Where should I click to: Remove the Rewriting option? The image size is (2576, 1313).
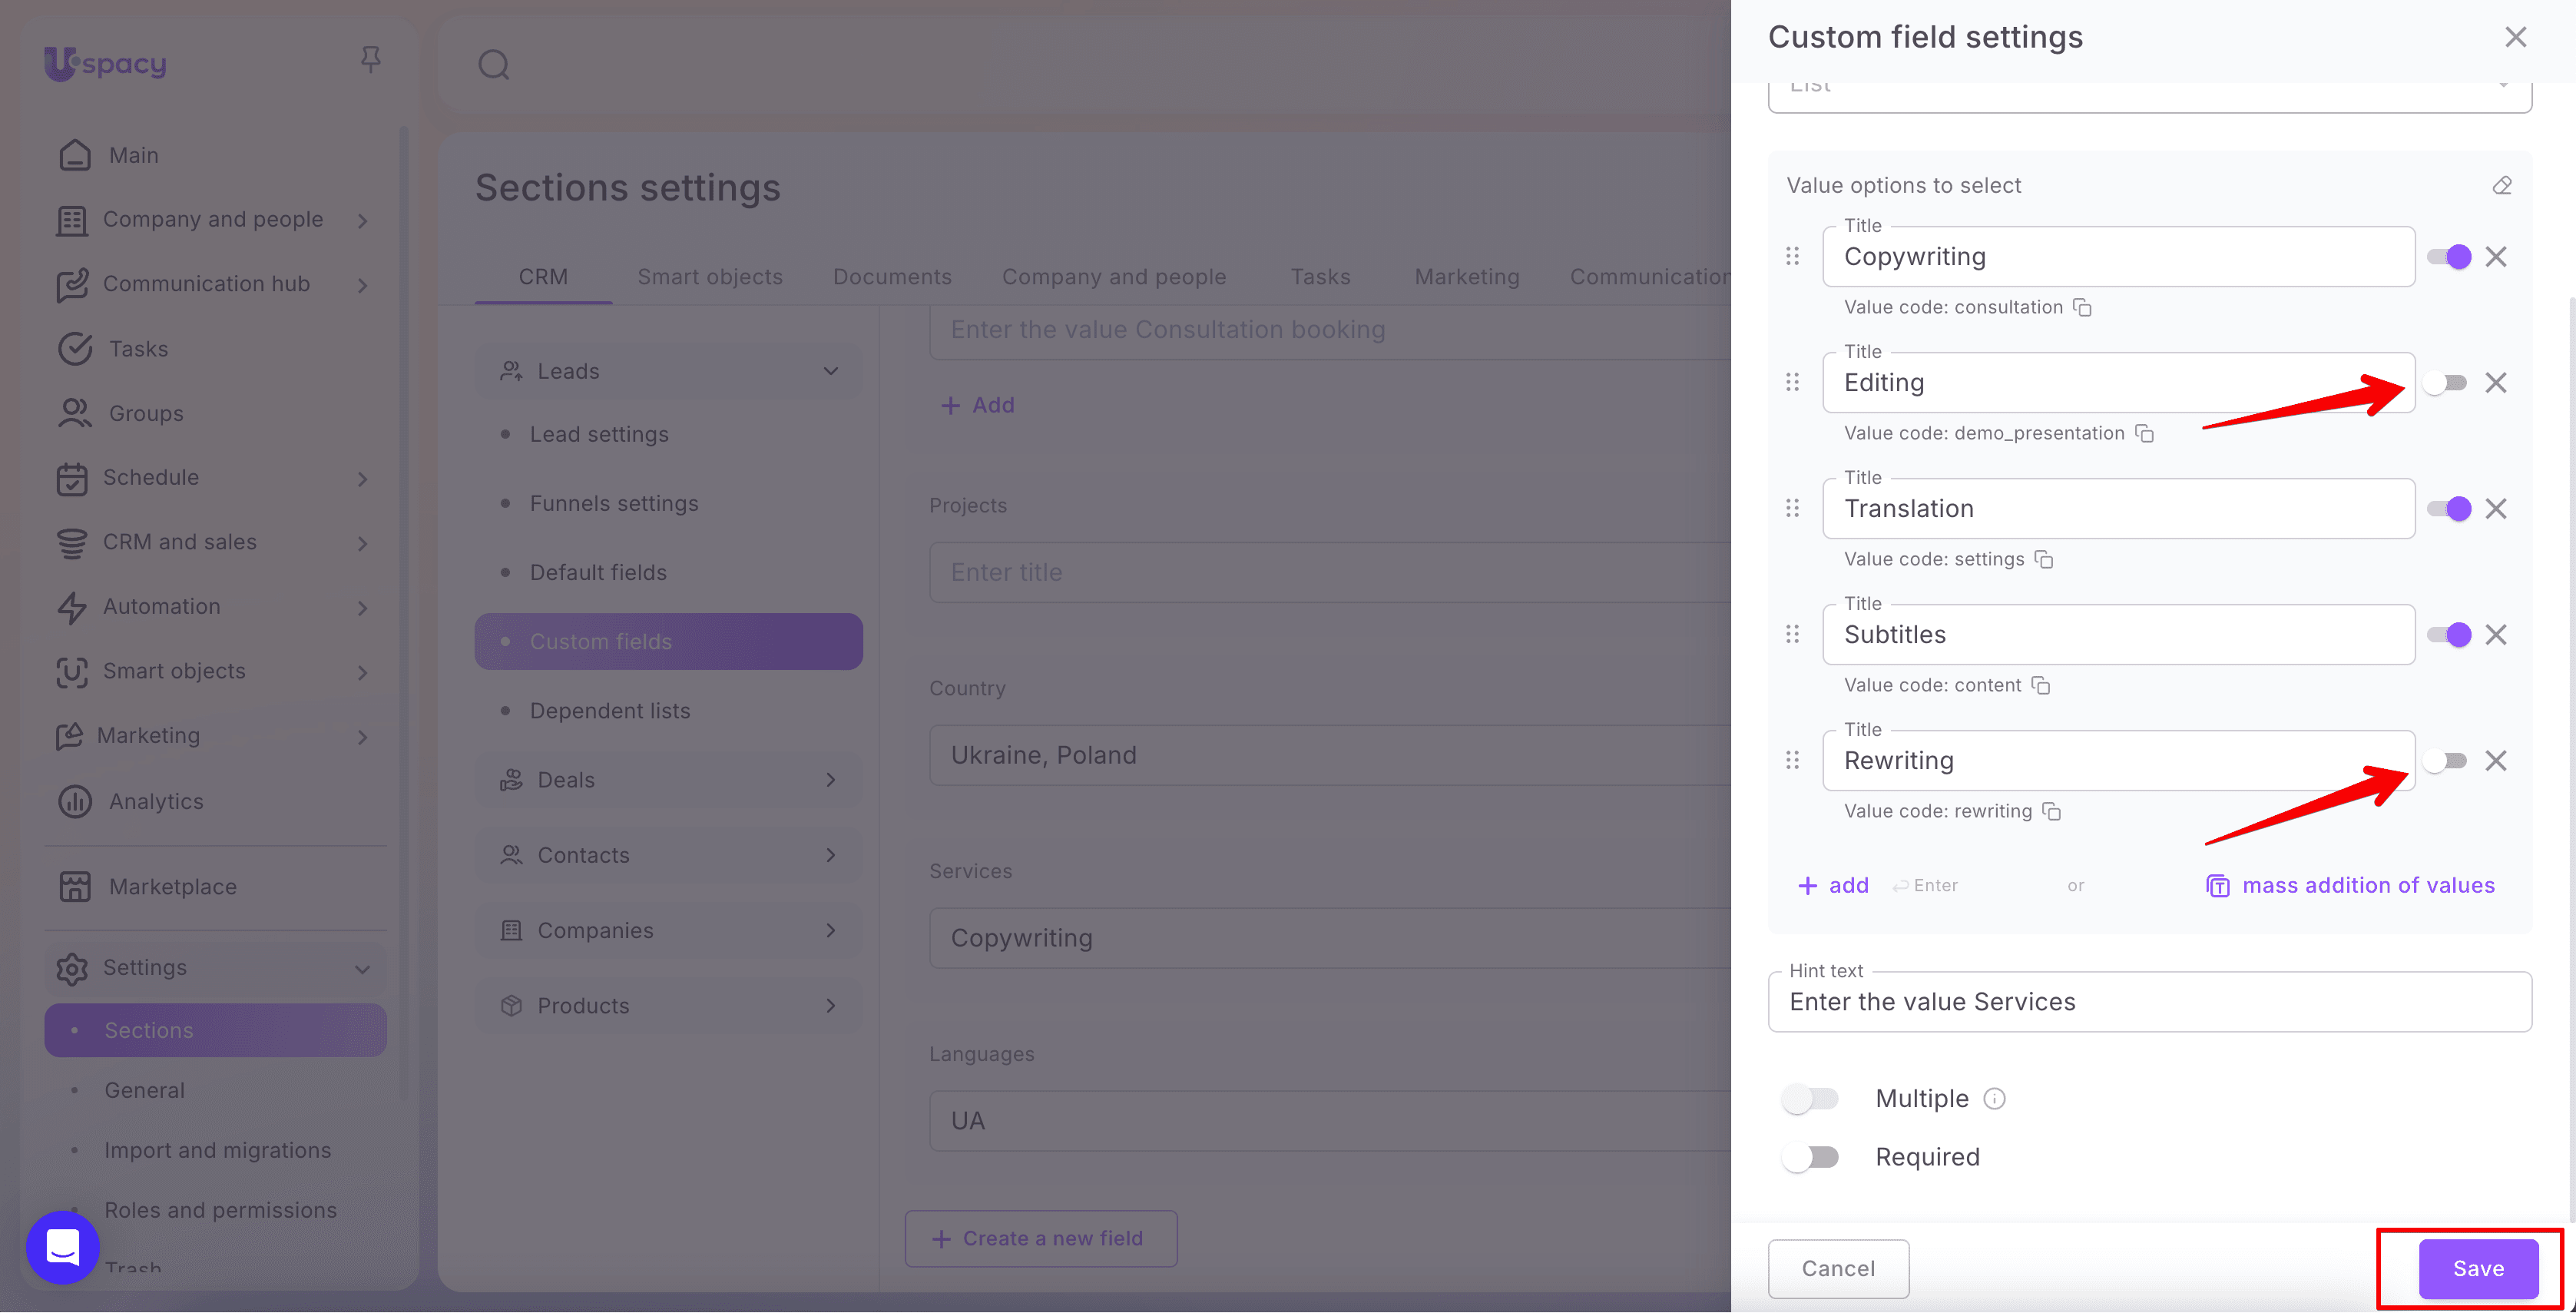(x=2496, y=761)
